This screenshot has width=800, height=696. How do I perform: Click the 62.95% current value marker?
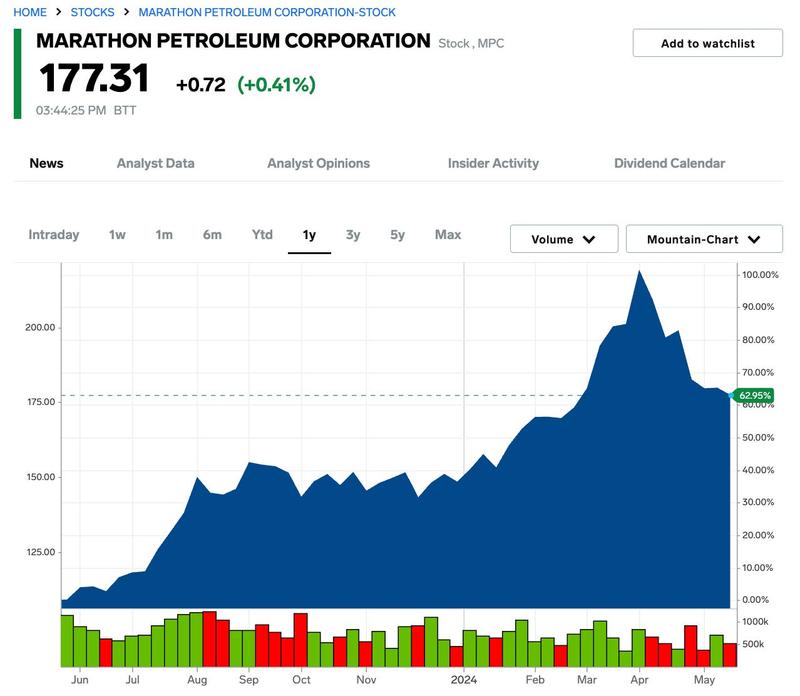tap(754, 395)
